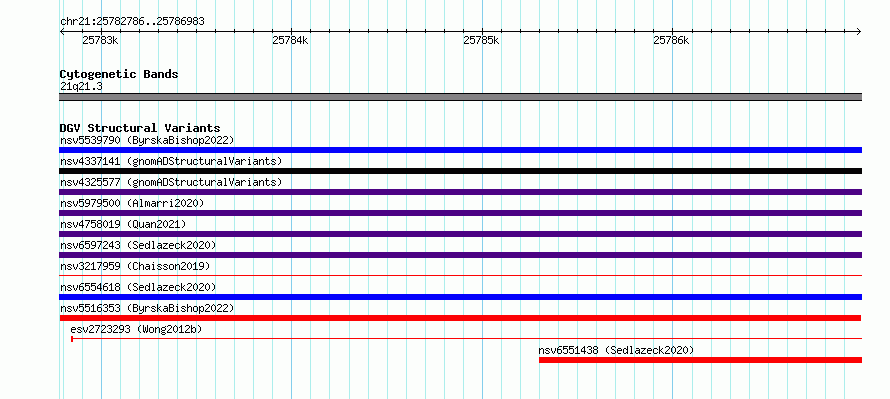Select the thin red nsv3217959 line

pos(460,276)
